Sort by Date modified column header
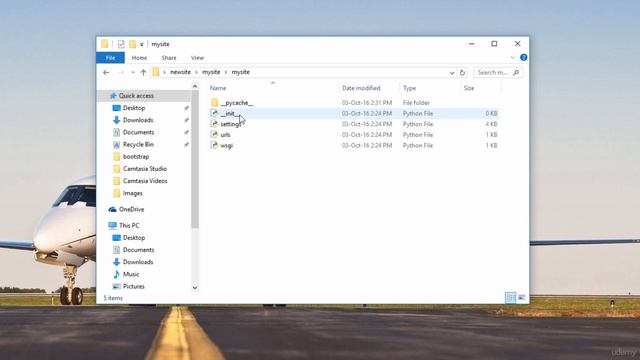The width and height of the screenshot is (640, 360). (x=361, y=88)
